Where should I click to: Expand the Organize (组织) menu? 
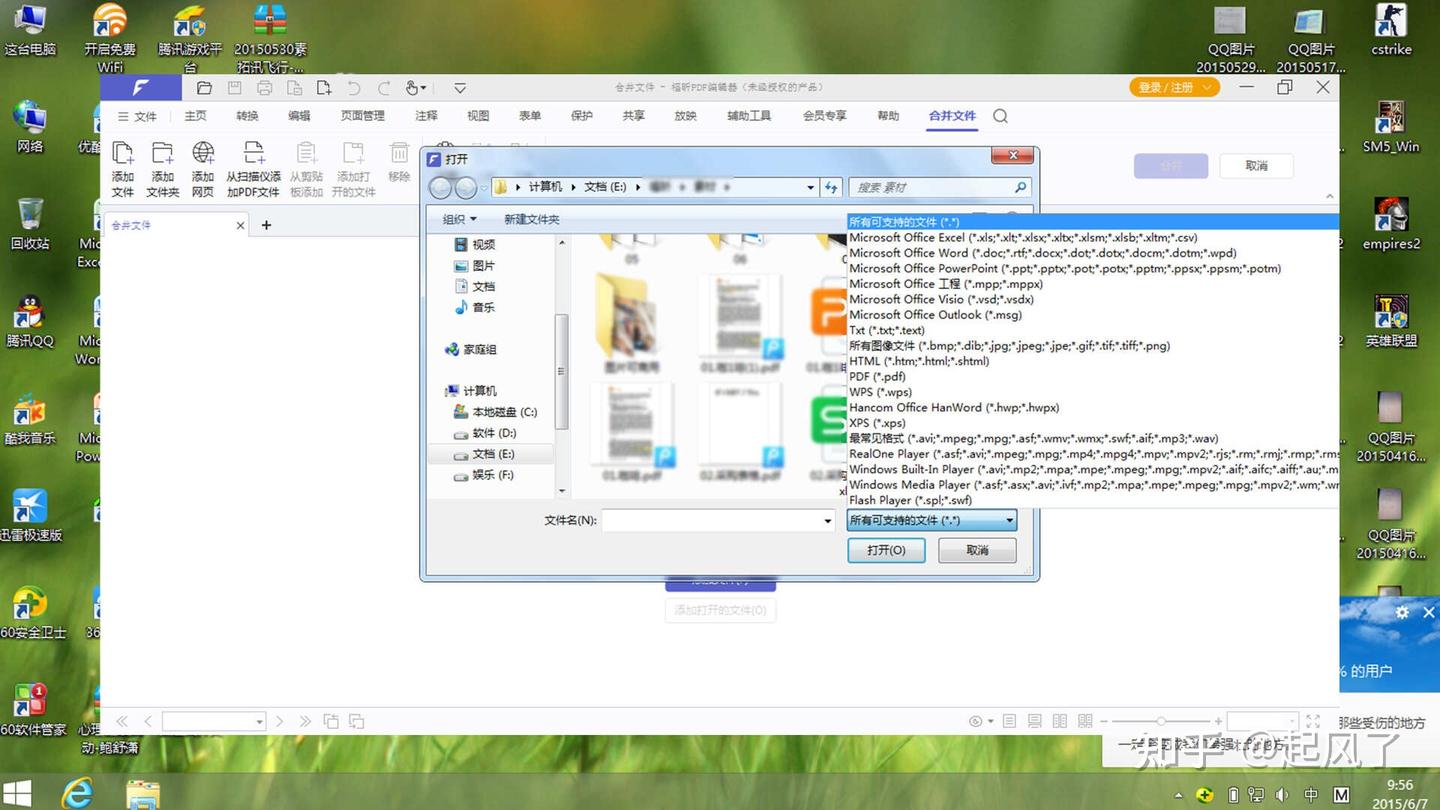pos(460,219)
